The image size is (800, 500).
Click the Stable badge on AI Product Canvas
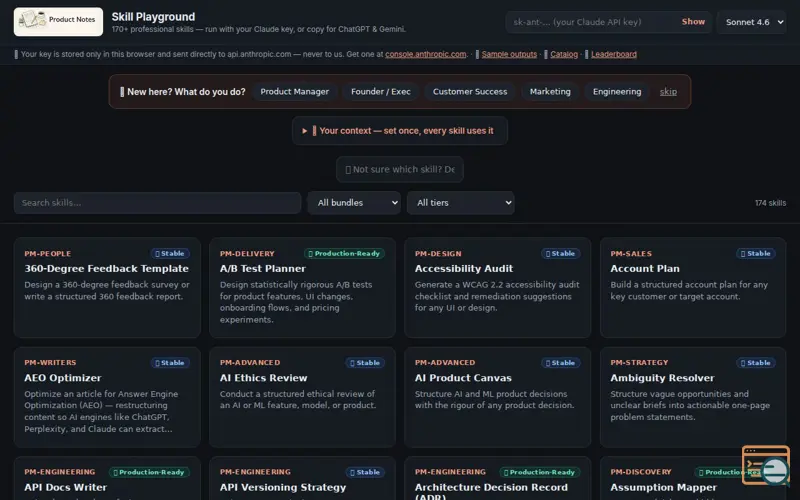[560, 363]
